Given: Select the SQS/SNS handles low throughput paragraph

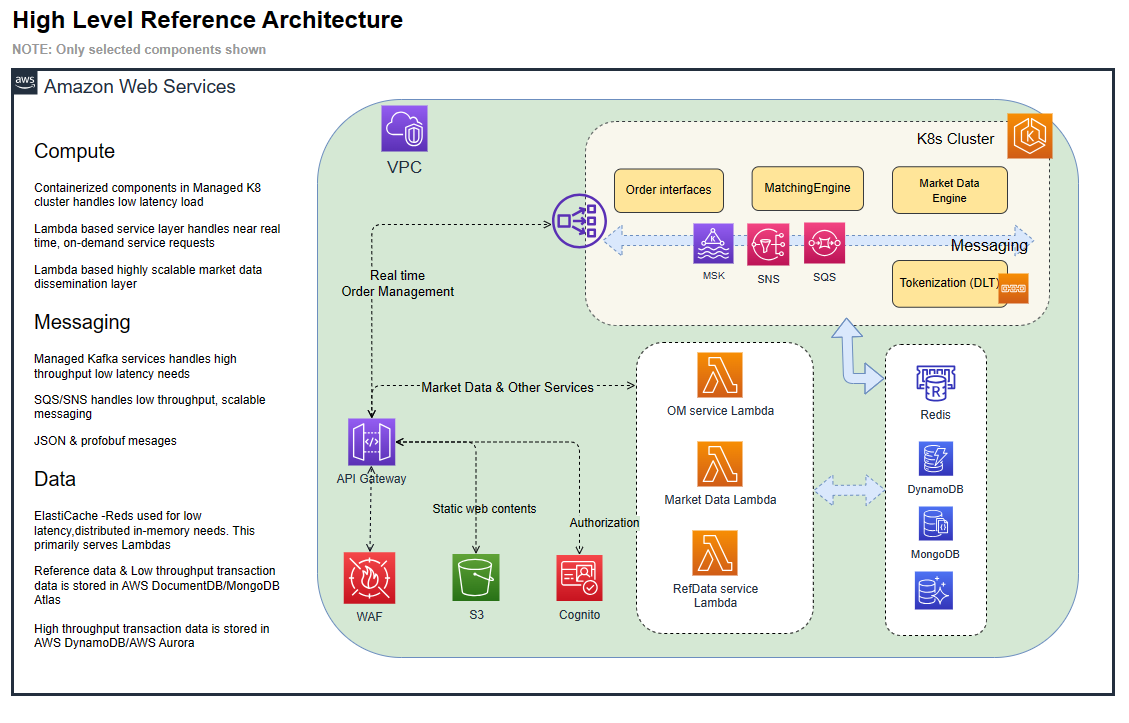Looking at the screenshot, I should [150, 407].
